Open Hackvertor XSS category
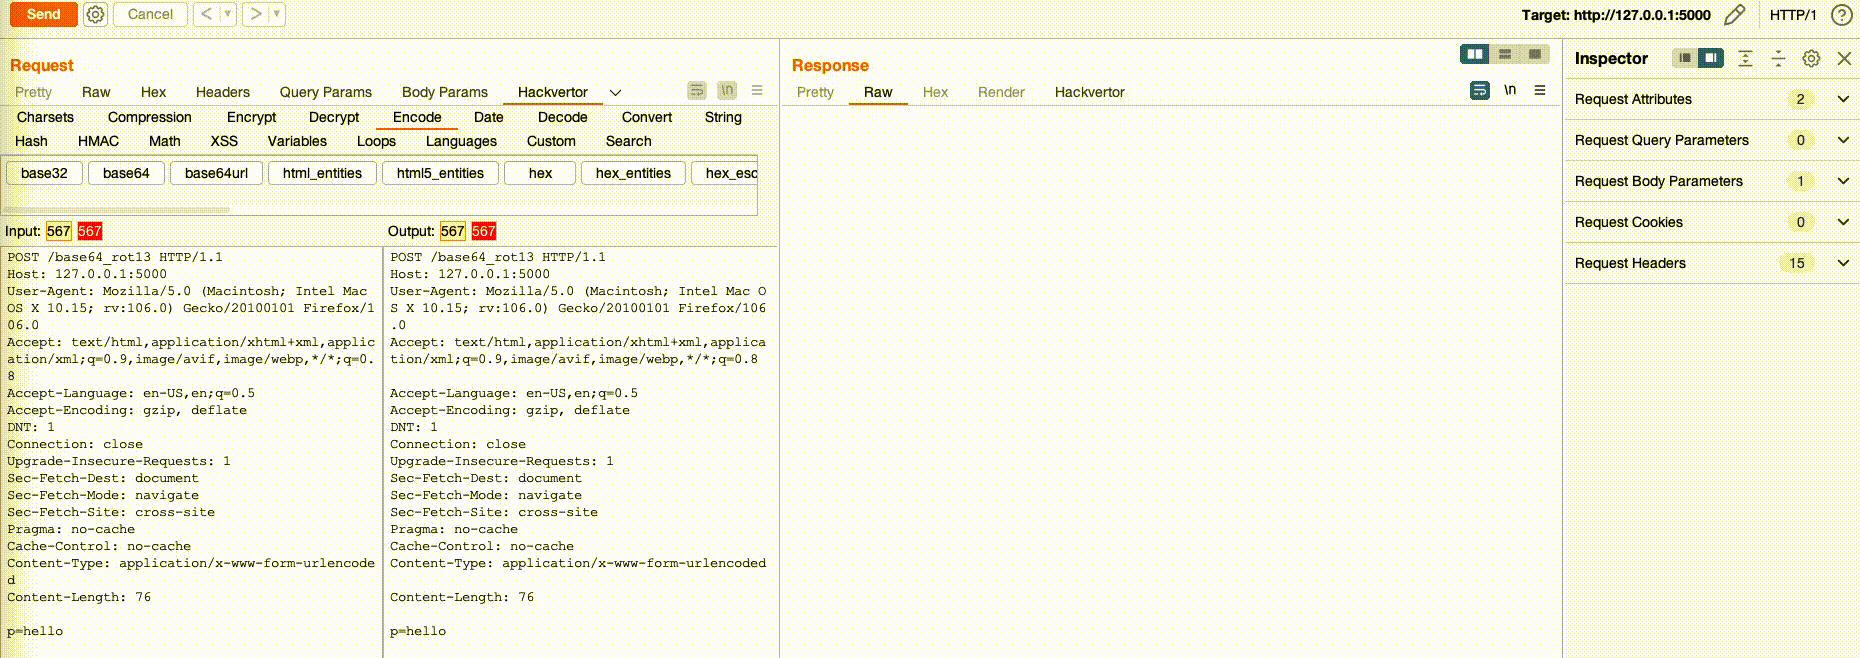 point(224,141)
